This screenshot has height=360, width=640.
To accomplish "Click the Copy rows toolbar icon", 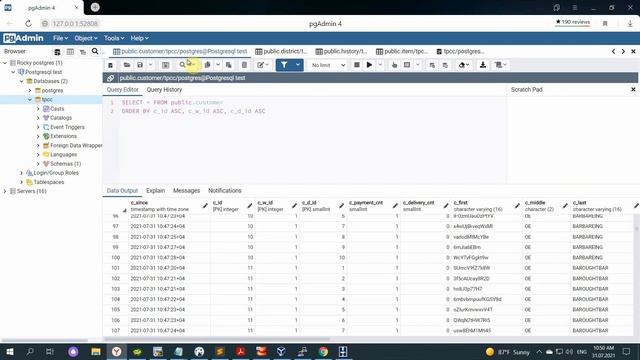I will [207, 65].
